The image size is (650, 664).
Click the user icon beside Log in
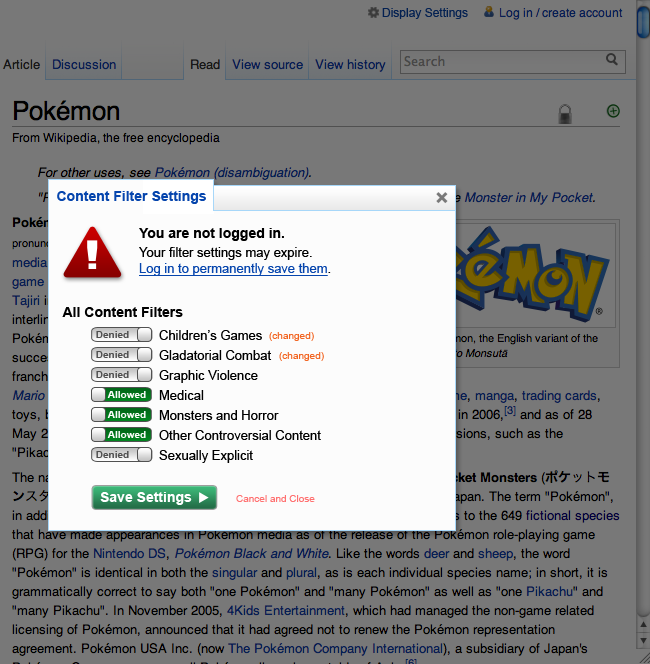[489, 11]
